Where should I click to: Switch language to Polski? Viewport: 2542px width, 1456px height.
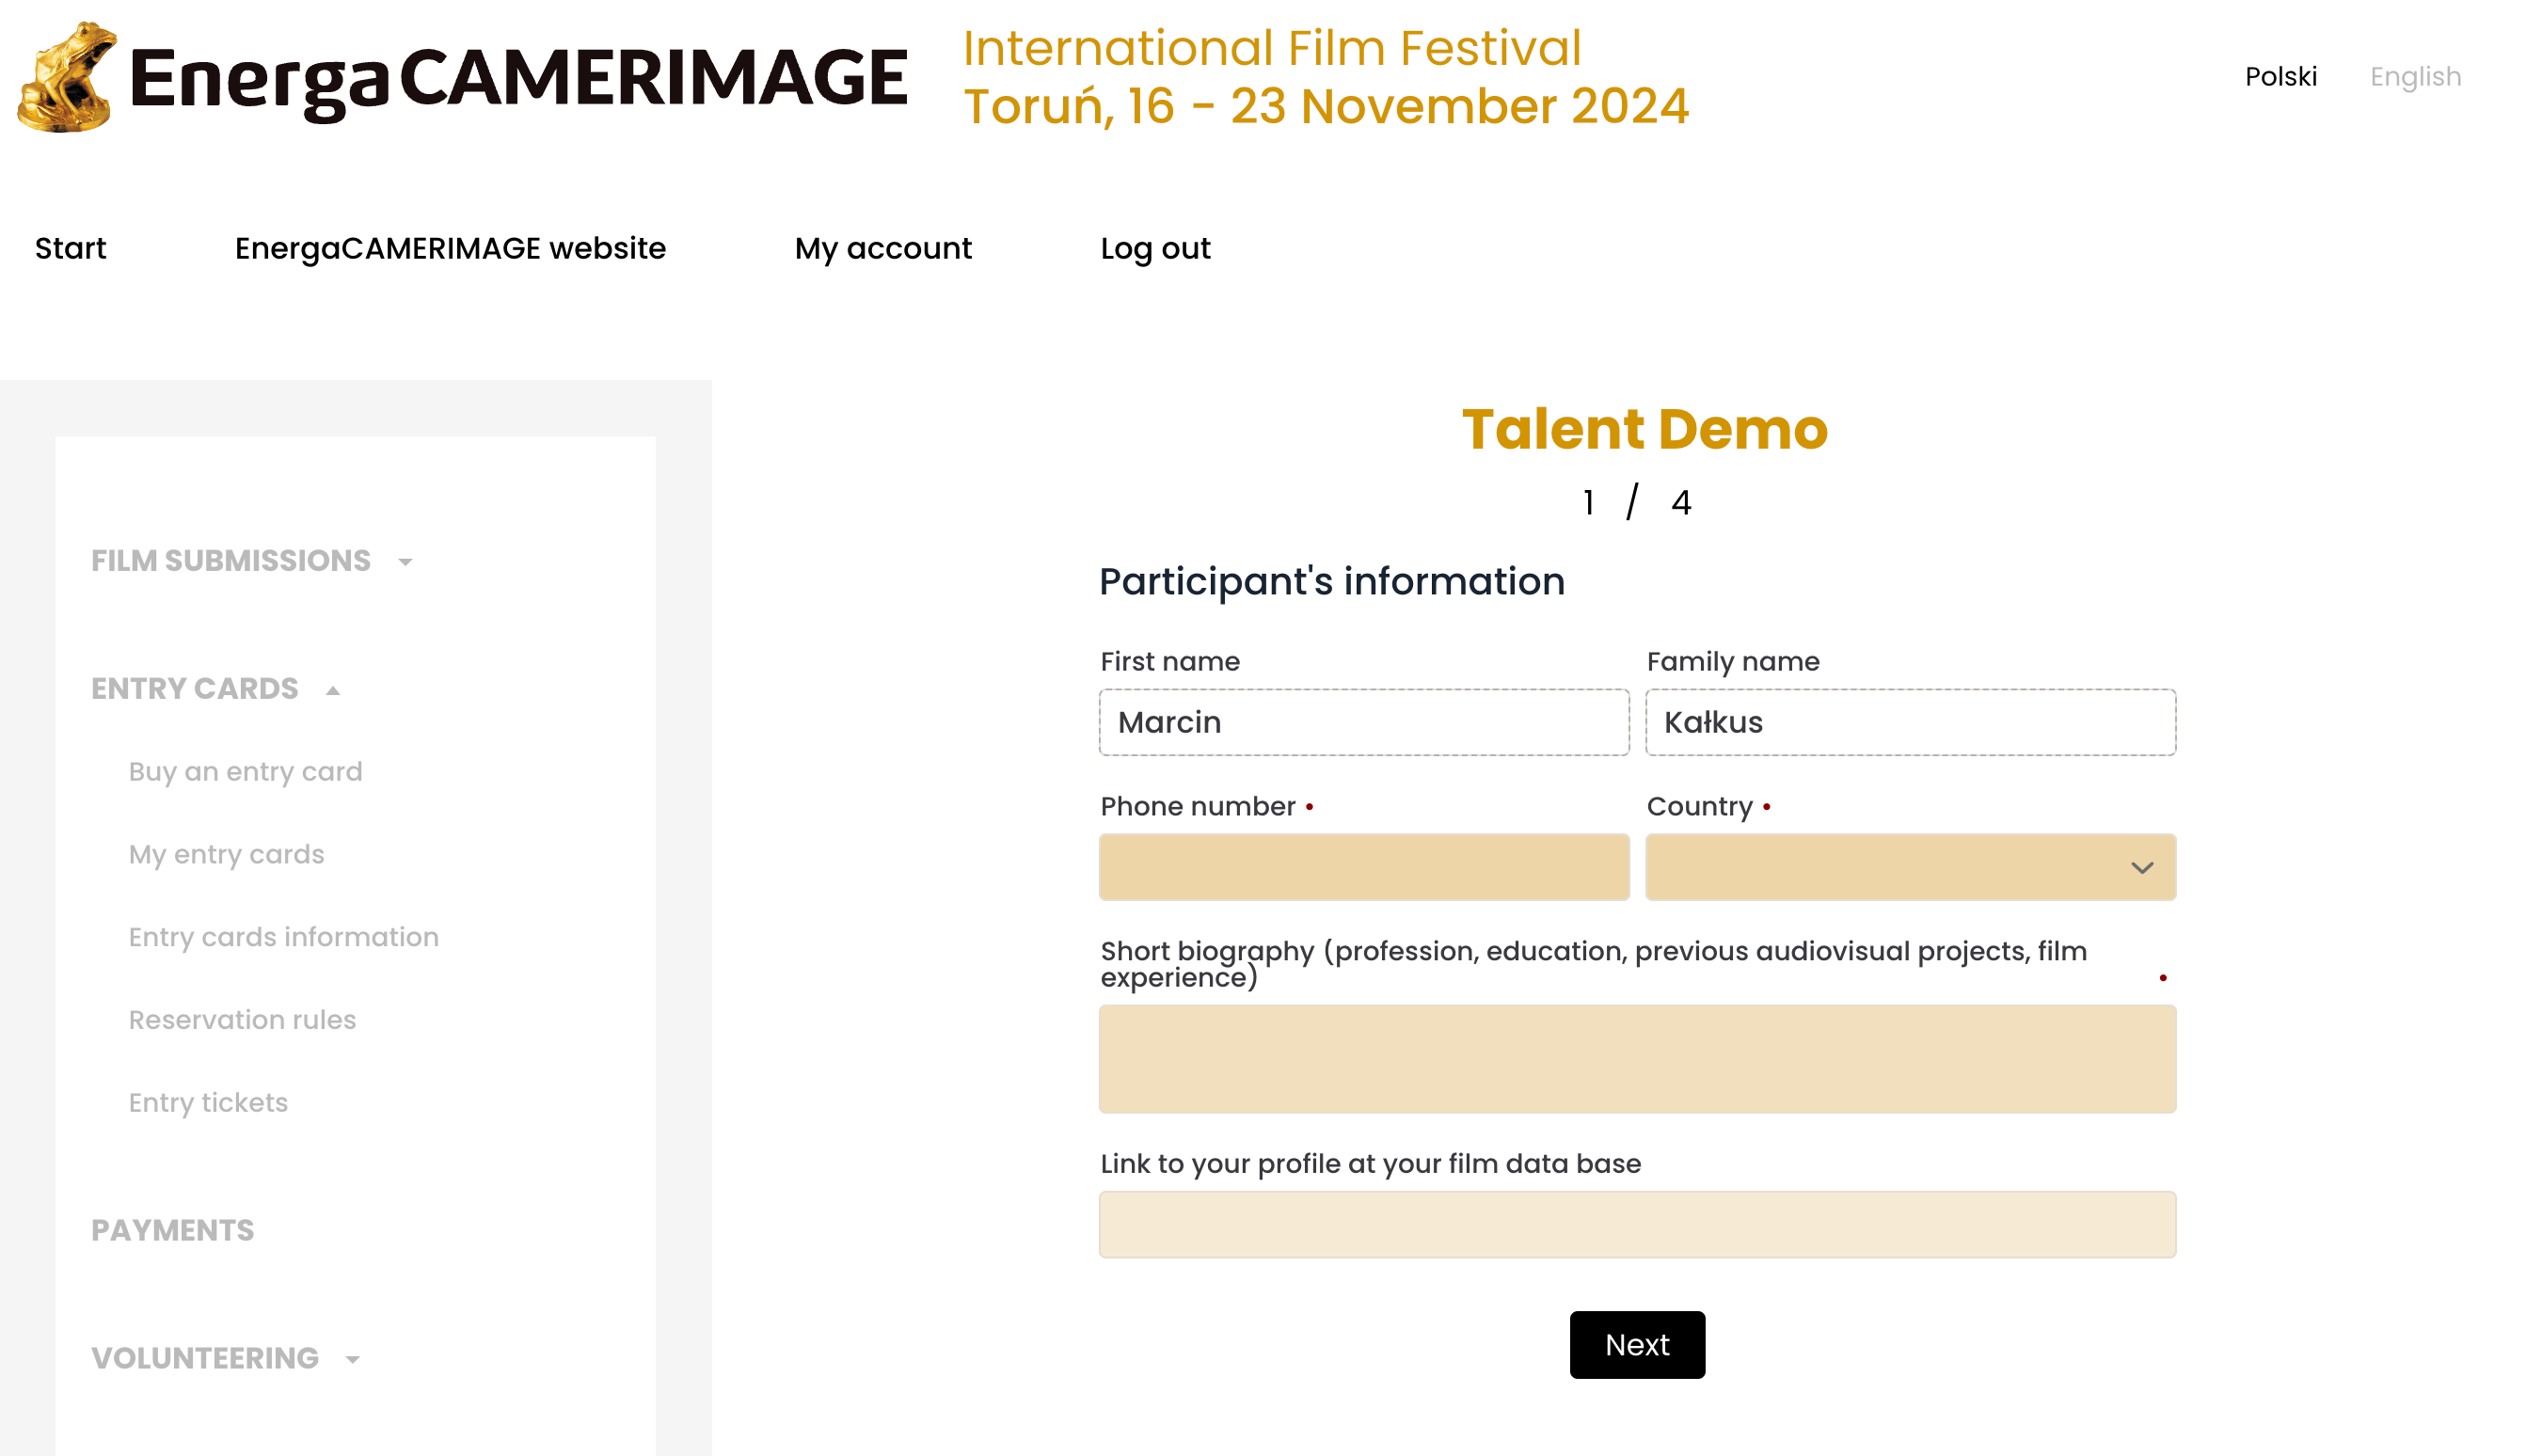(x=2280, y=76)
